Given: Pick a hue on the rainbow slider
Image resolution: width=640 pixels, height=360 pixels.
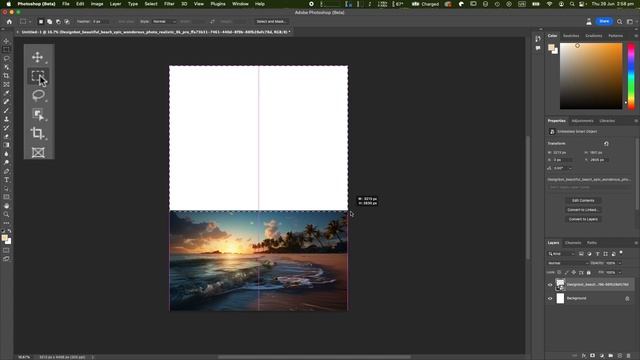Looking at the screenshot, I should point(631,76).
